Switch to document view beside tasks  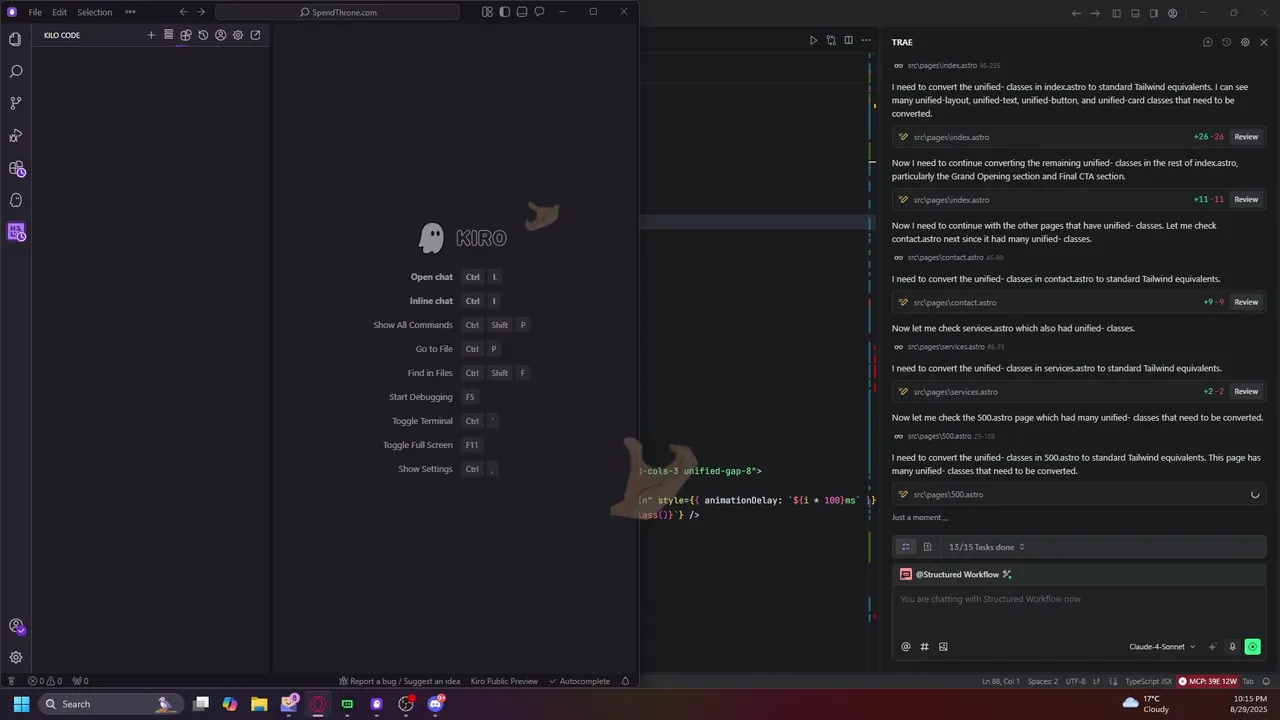click(x=927, y=547)
